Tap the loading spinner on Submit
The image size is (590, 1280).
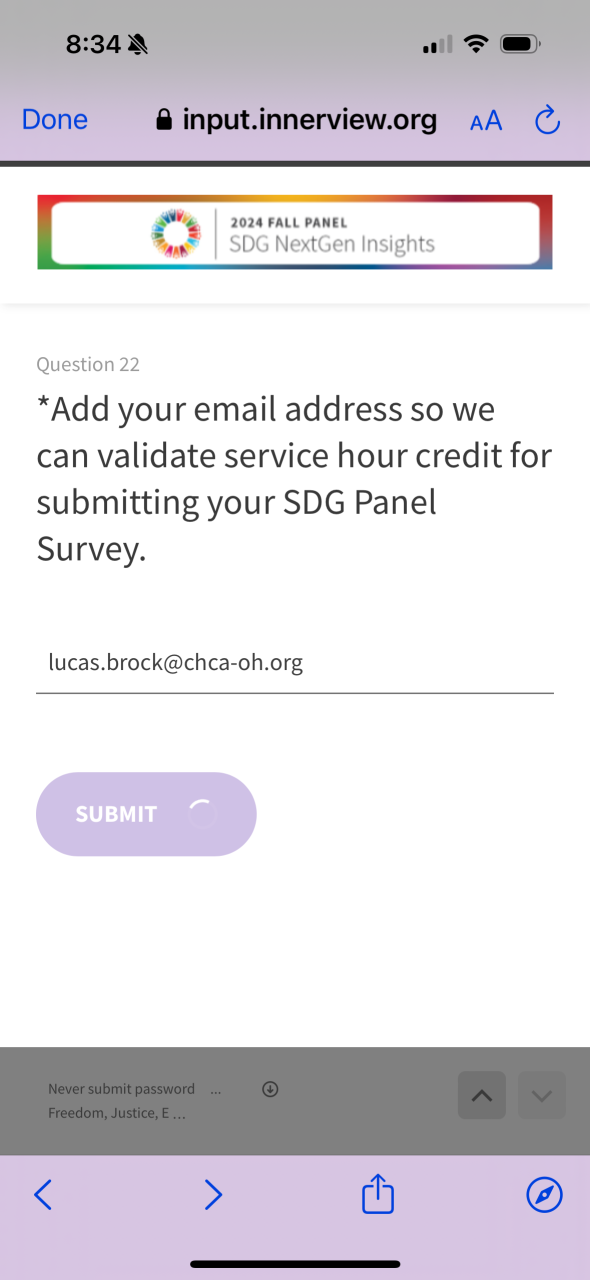point(201,814)
